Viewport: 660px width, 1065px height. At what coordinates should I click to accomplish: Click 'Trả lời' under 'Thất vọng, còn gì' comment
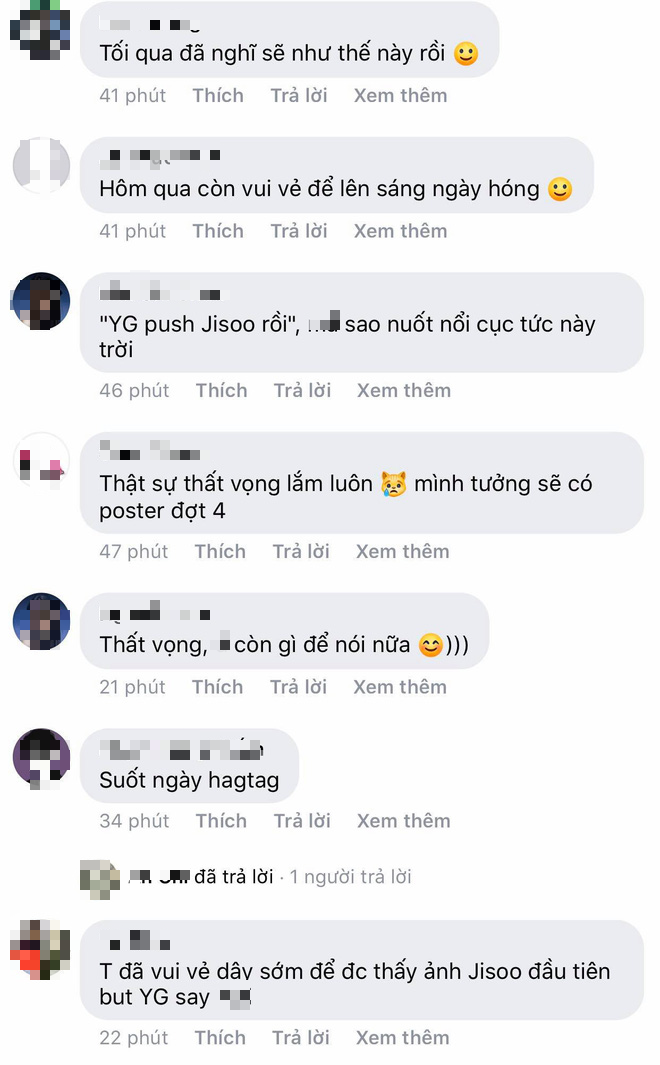298,687
